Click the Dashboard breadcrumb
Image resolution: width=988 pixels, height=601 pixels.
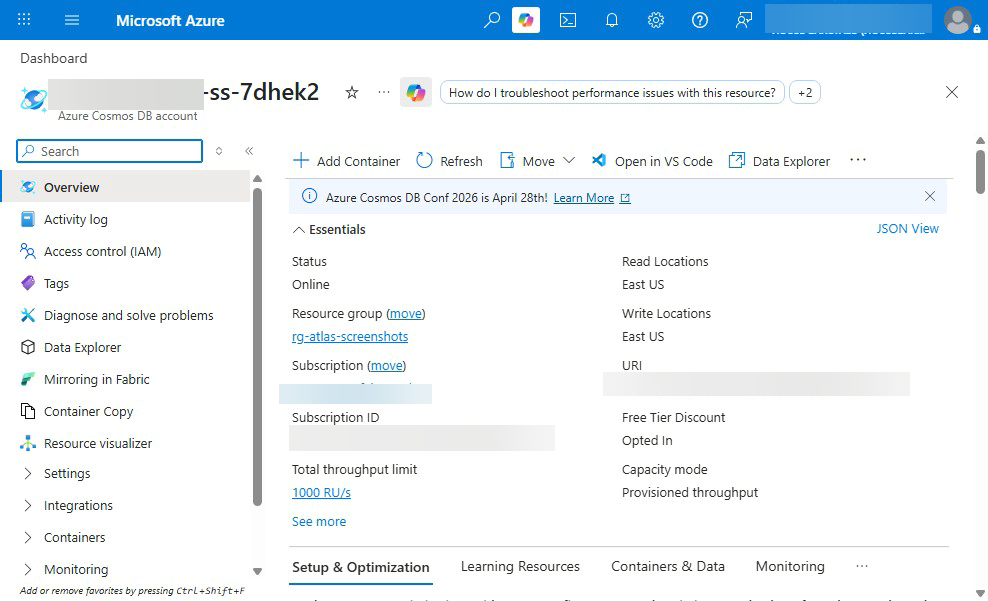[54, 59]
